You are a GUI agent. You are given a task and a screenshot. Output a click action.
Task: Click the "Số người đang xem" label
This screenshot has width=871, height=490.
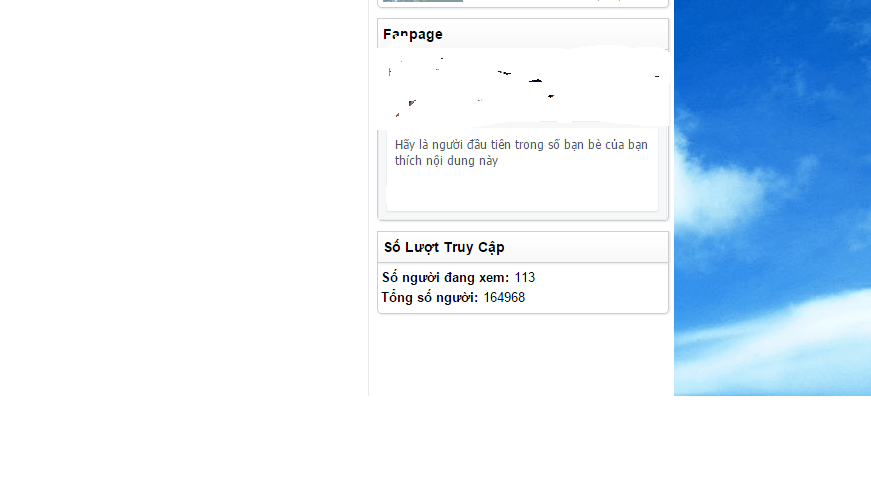(445, 277)
